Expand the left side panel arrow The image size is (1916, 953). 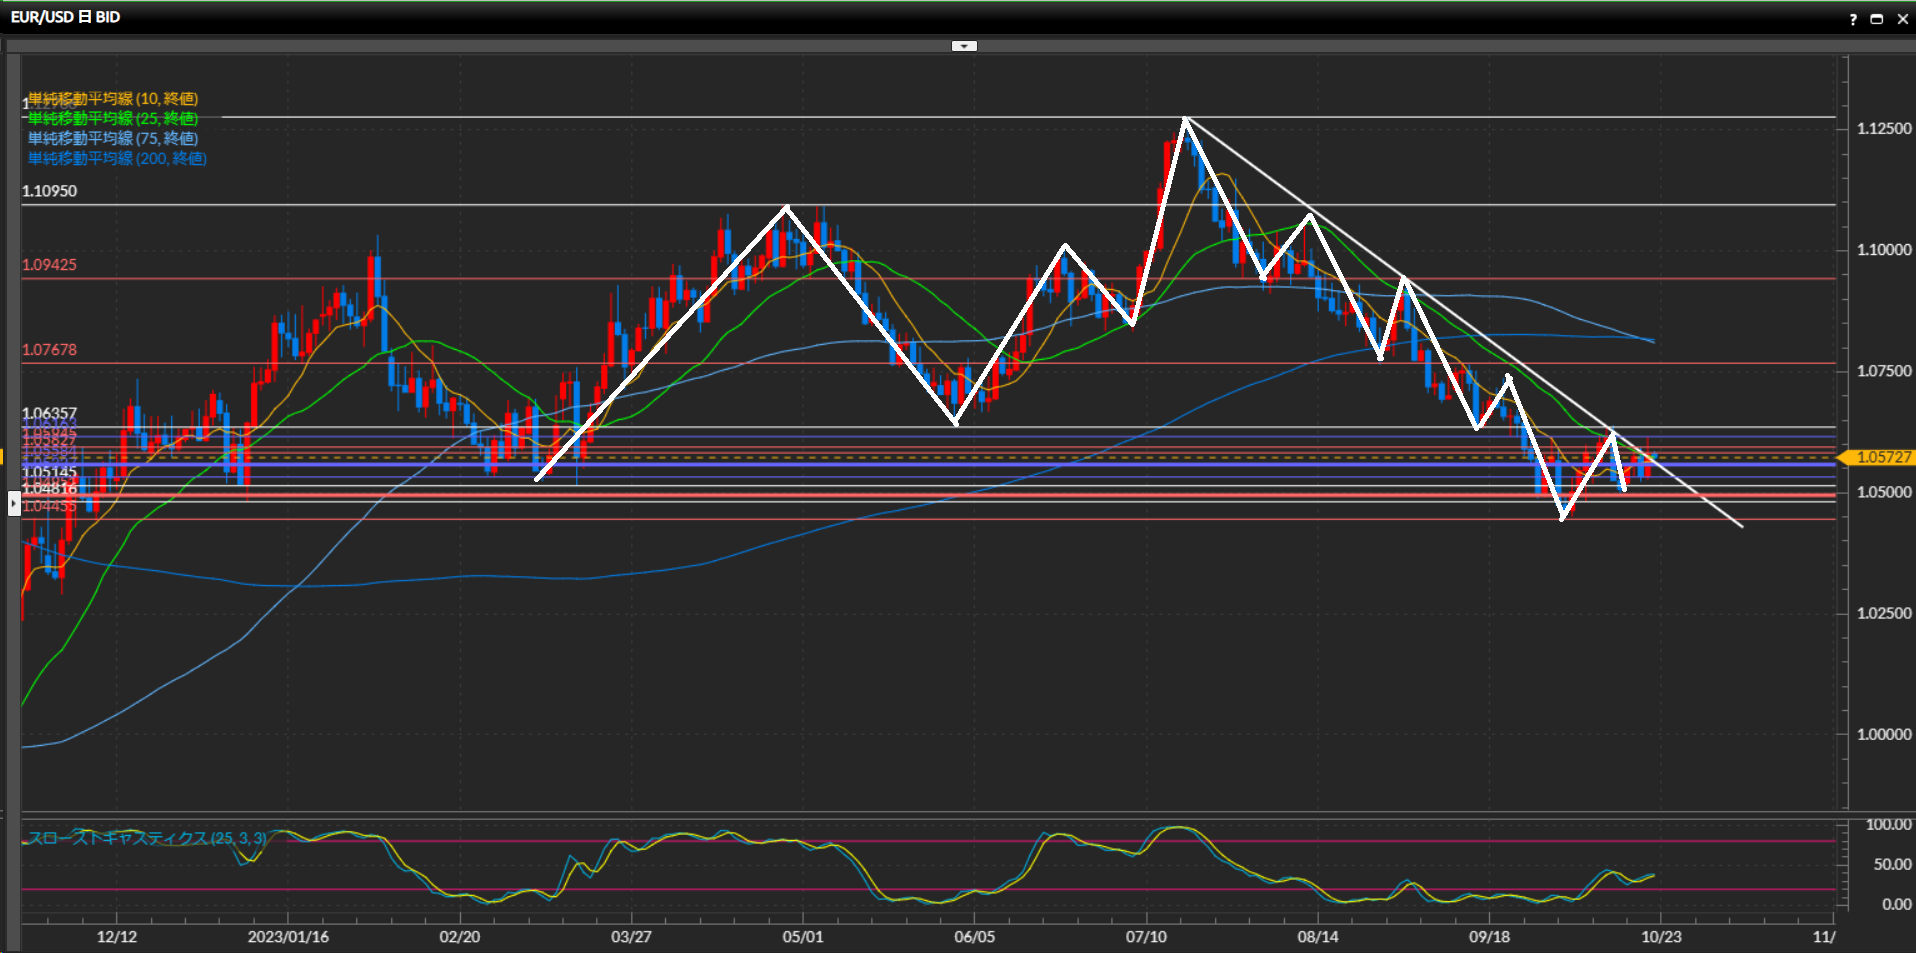[x=14, y=503]
